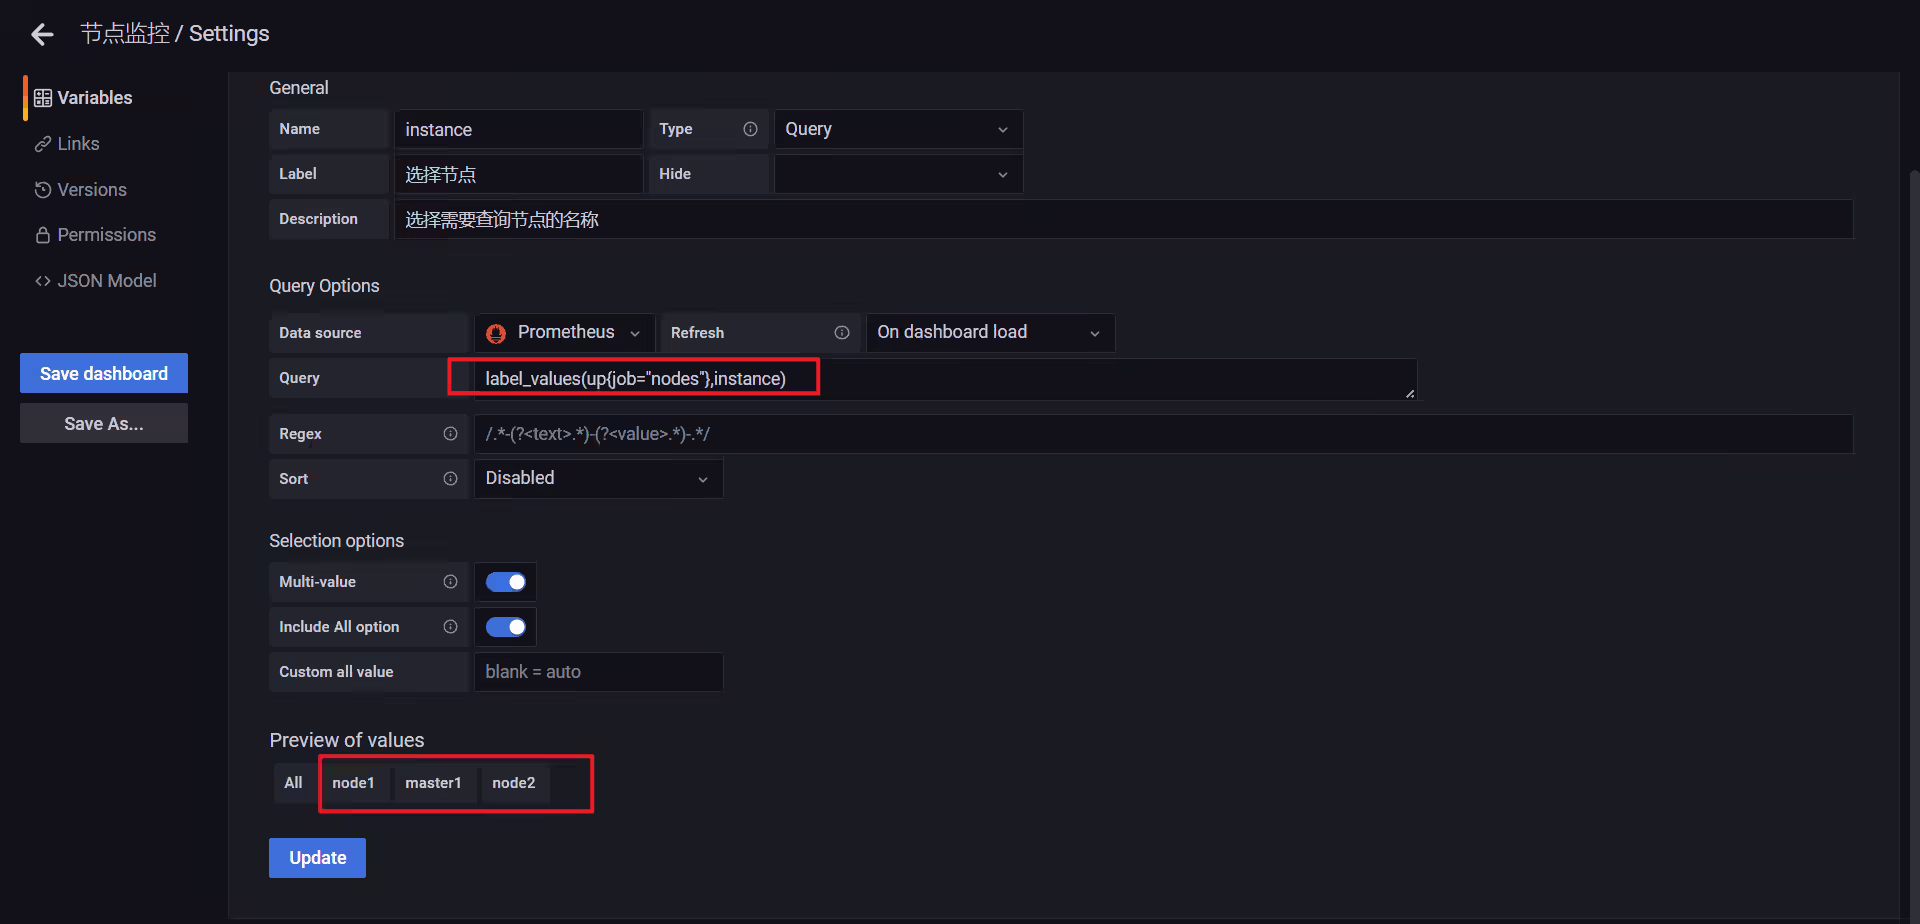Expand the Sort dropdown showing Disabled
Viewport: 1920px width, 924px height.
[598, 479]
